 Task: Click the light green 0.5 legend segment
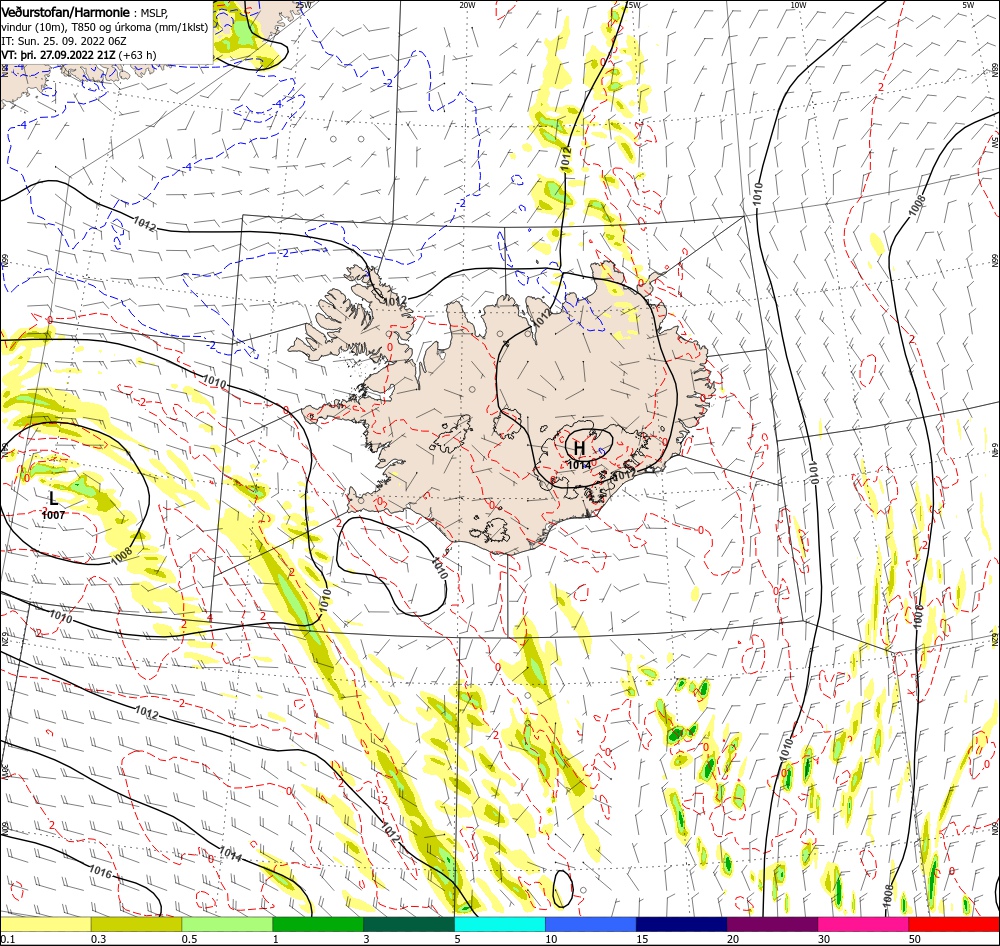pyautogui.click(x=227, y=925)
